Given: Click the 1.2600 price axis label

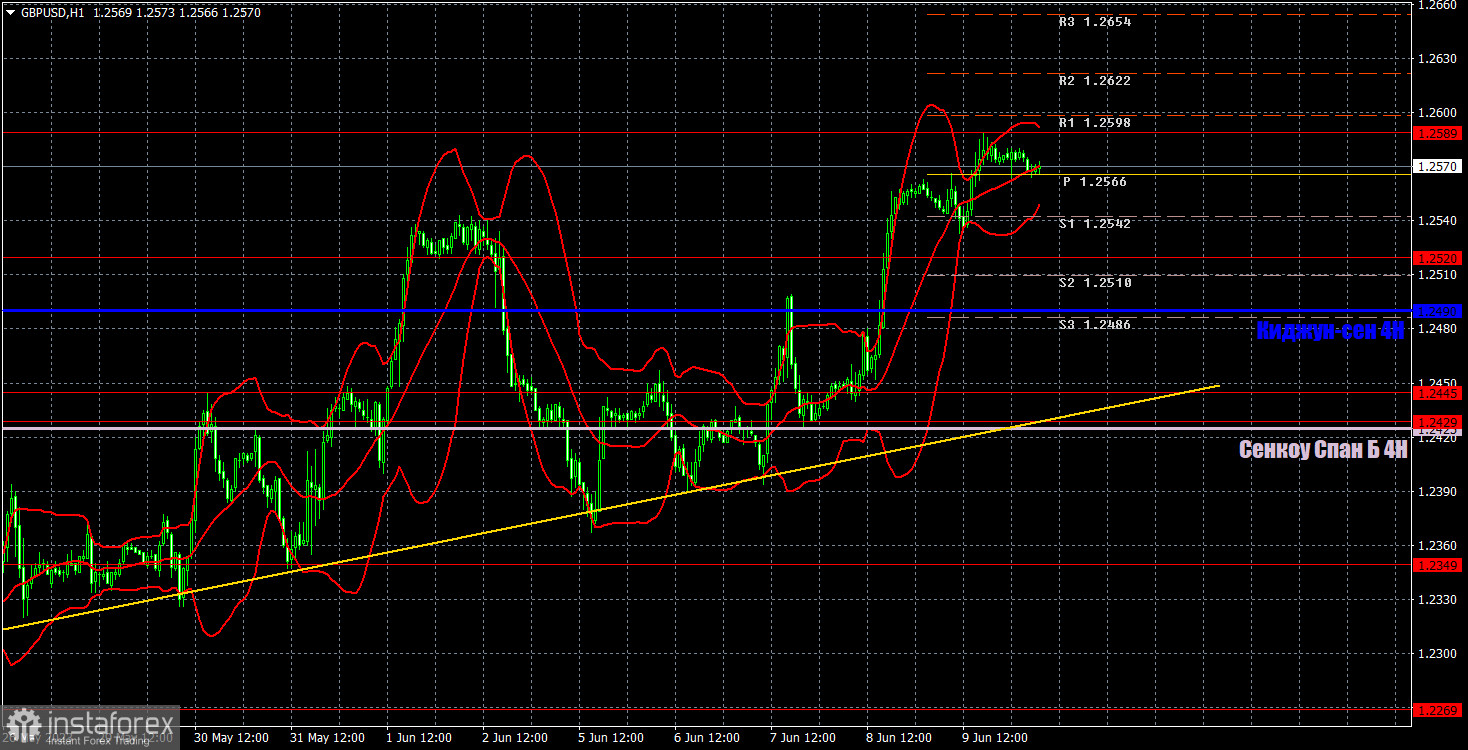Looking at the screenshot, I should point(1440,113).
